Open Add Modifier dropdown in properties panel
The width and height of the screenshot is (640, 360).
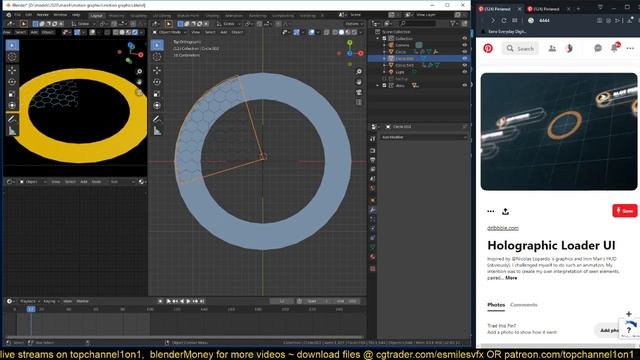point(424,137)
